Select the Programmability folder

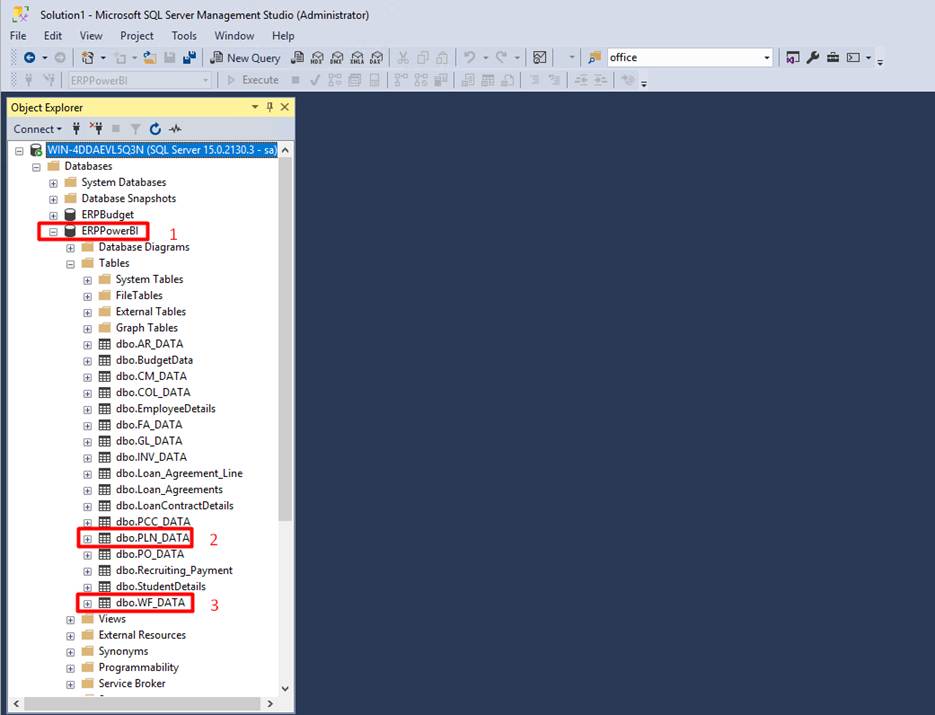point(138,667)
